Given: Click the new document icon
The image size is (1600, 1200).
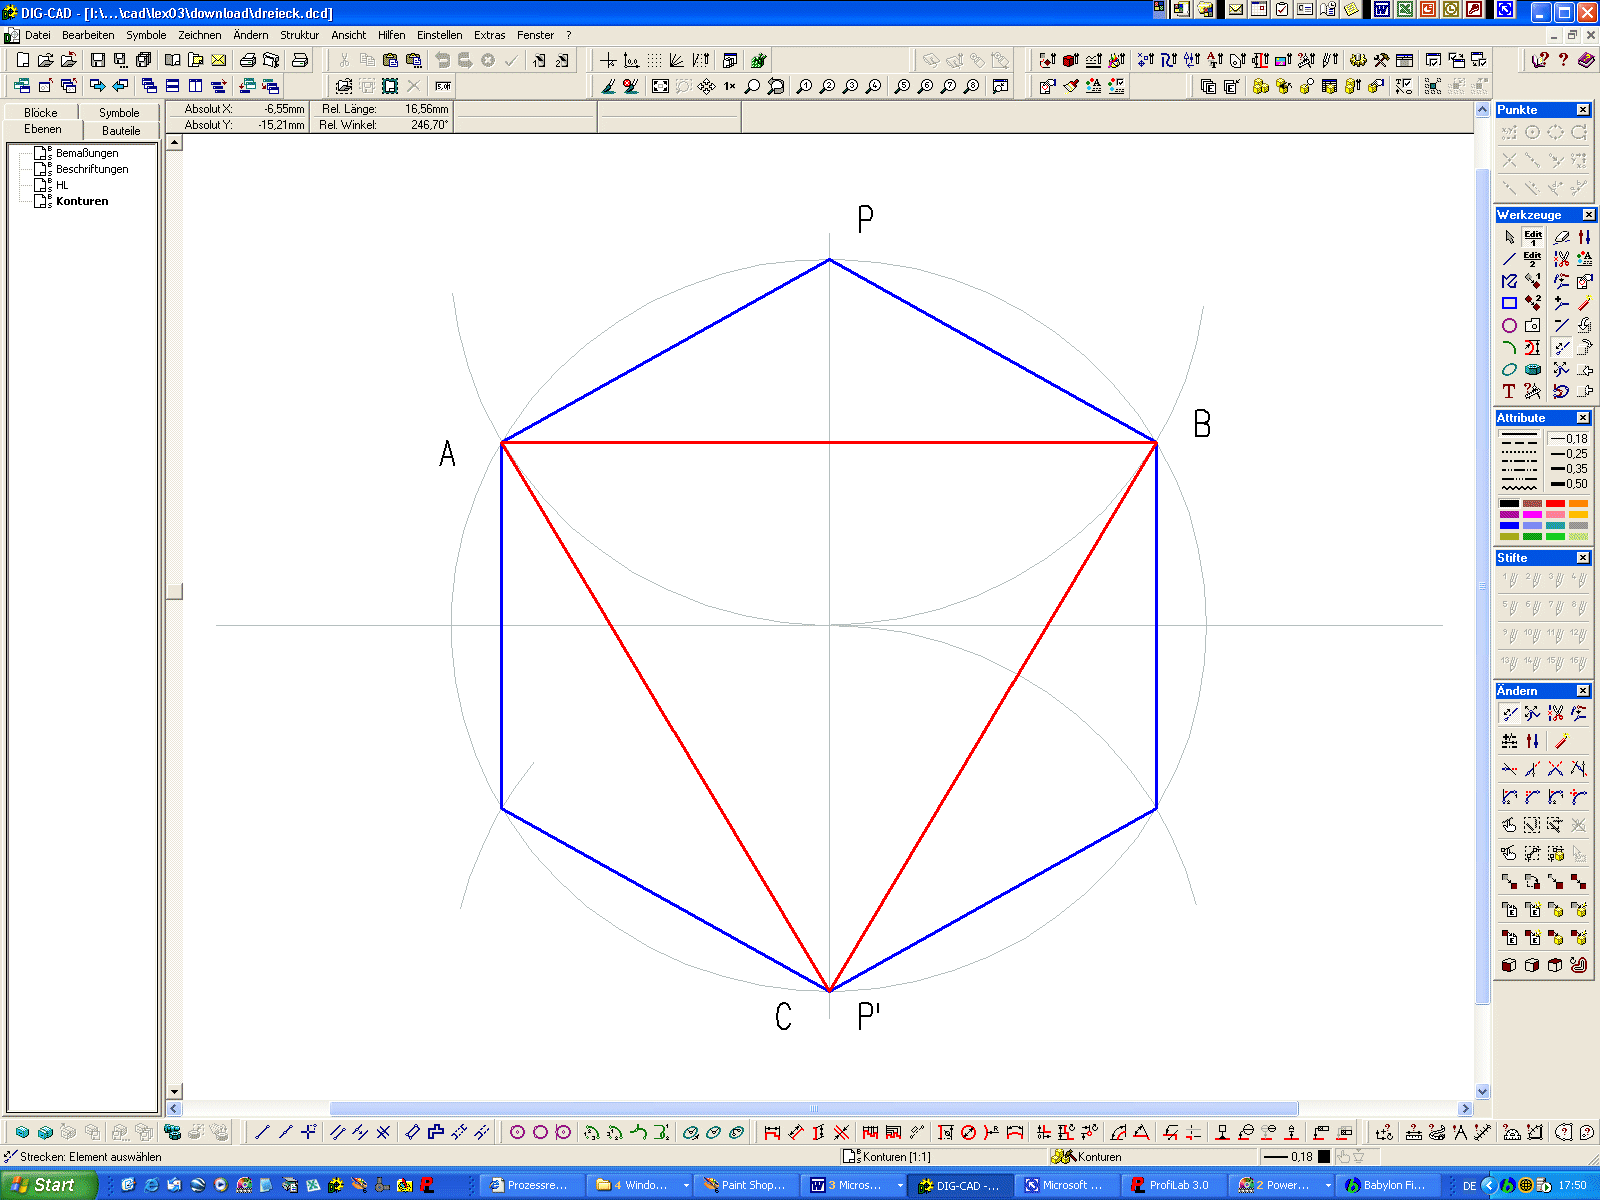Looking at the screenshot, I should (23, 60).
